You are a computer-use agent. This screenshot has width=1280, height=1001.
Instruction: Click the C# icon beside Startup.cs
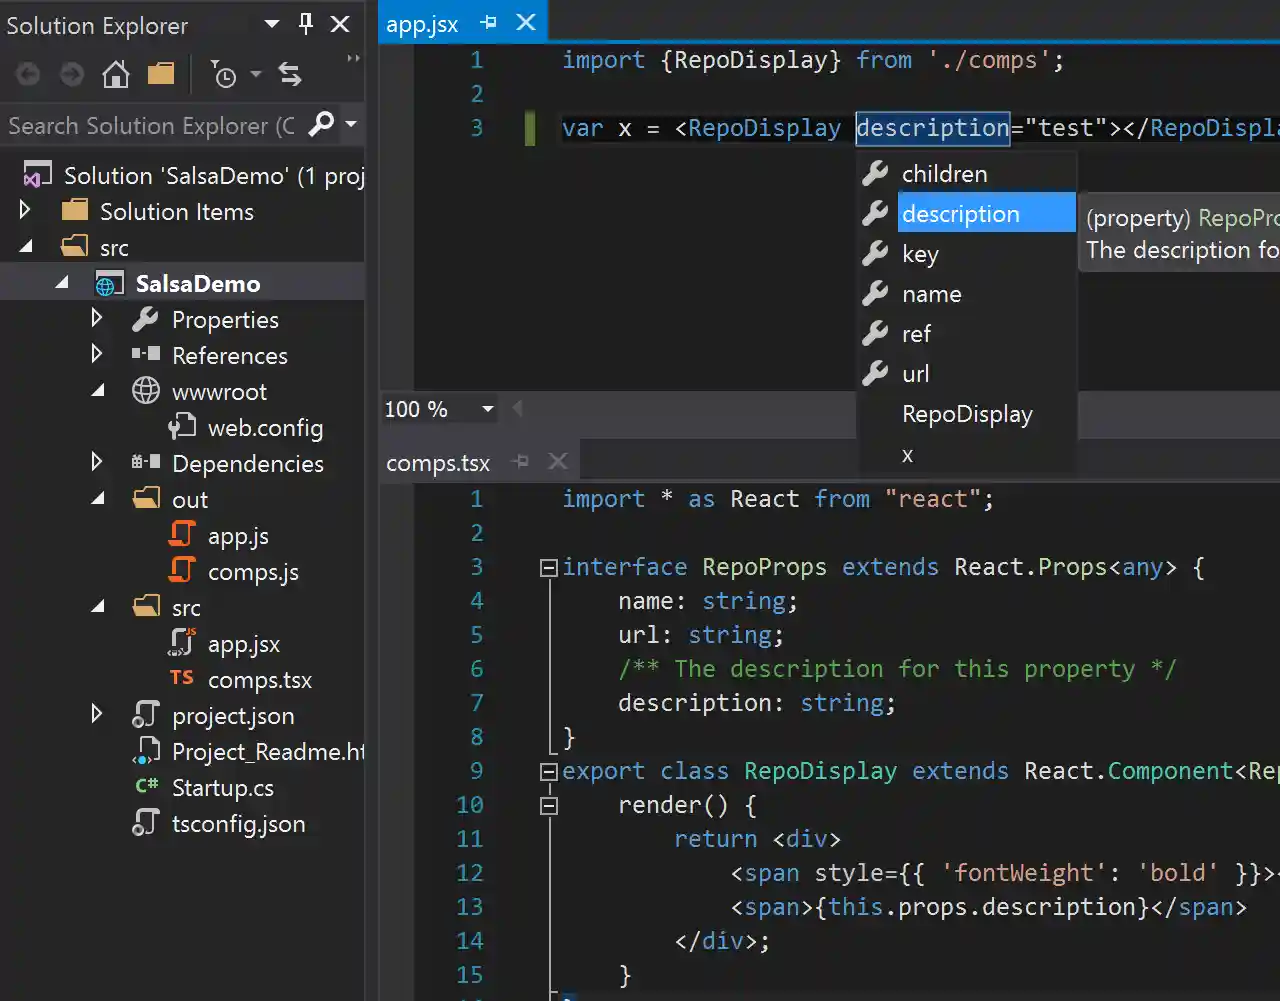pyautogui.click(x=147, y=787)
